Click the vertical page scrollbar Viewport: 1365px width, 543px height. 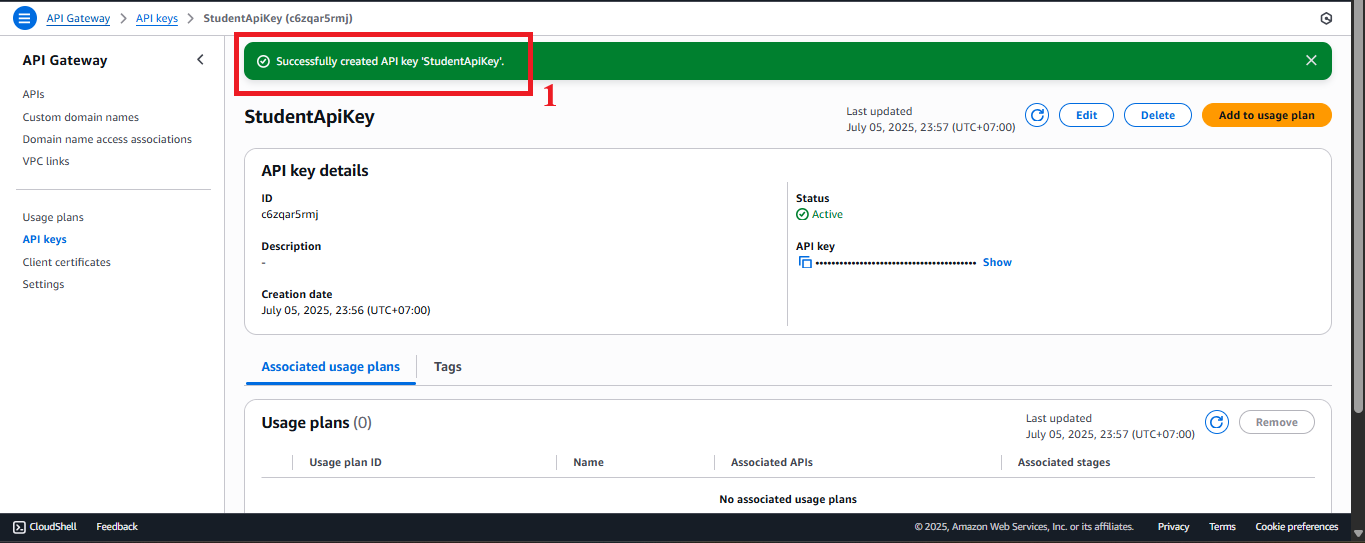[x=1358, y=210]
